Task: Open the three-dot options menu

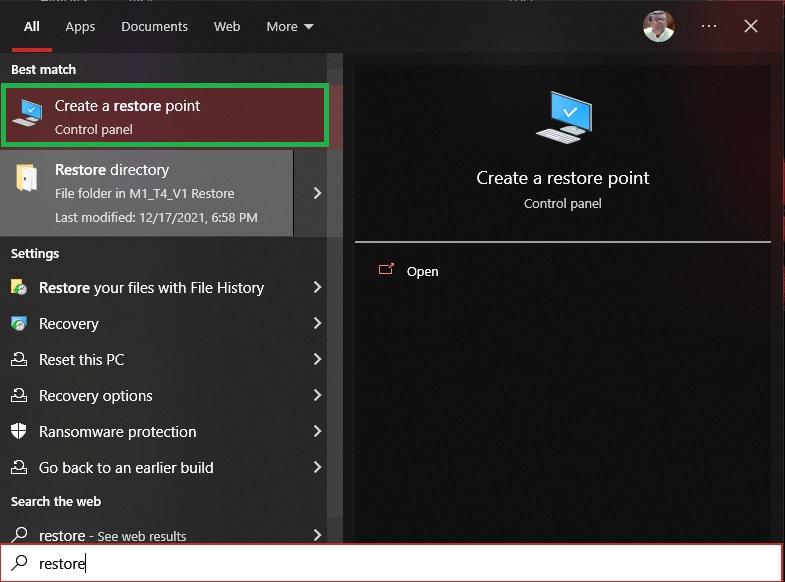Action: [x=708, y=26]
